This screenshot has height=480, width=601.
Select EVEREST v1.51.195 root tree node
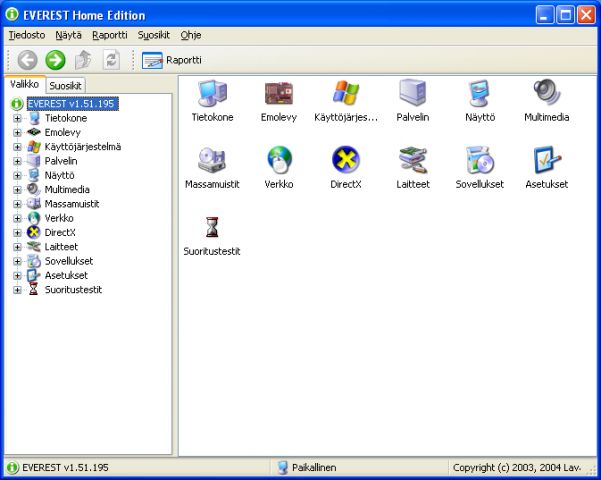tap(72, 104)
